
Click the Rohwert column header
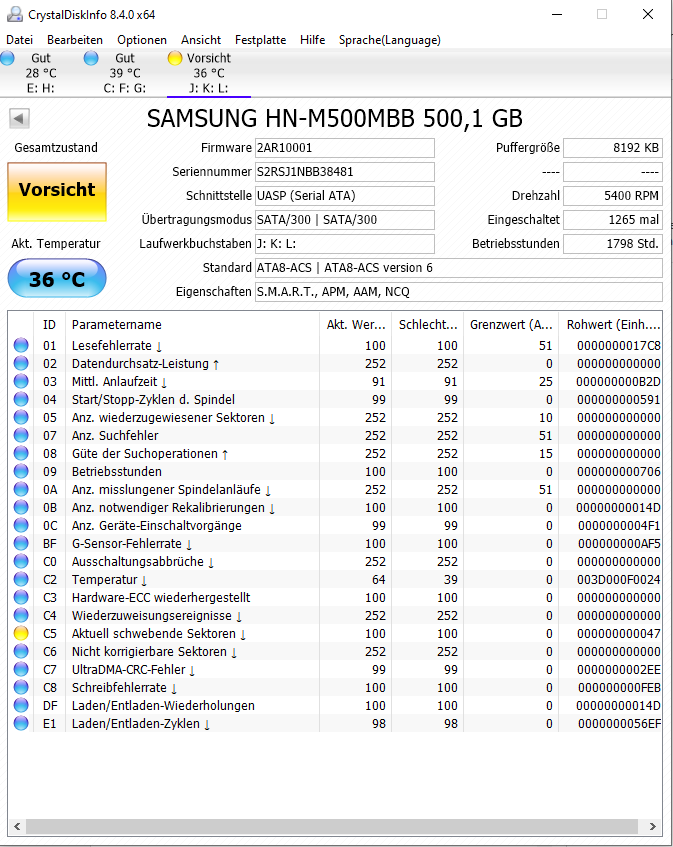click(611, 325)
